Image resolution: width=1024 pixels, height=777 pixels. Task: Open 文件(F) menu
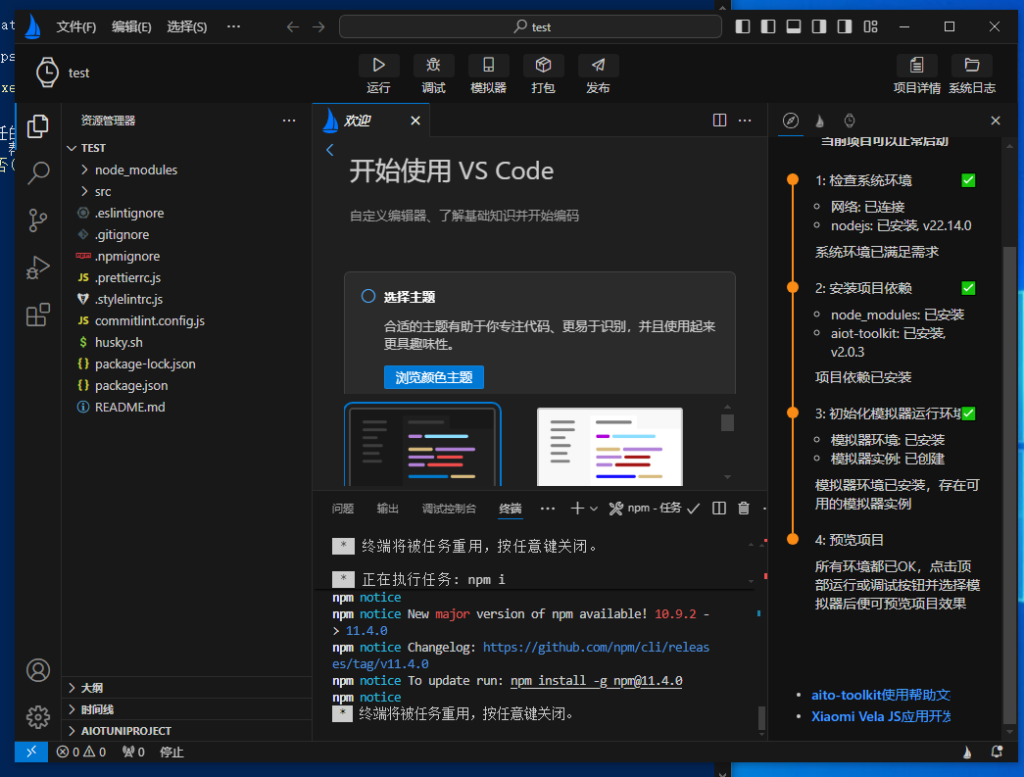click(76, 27)
